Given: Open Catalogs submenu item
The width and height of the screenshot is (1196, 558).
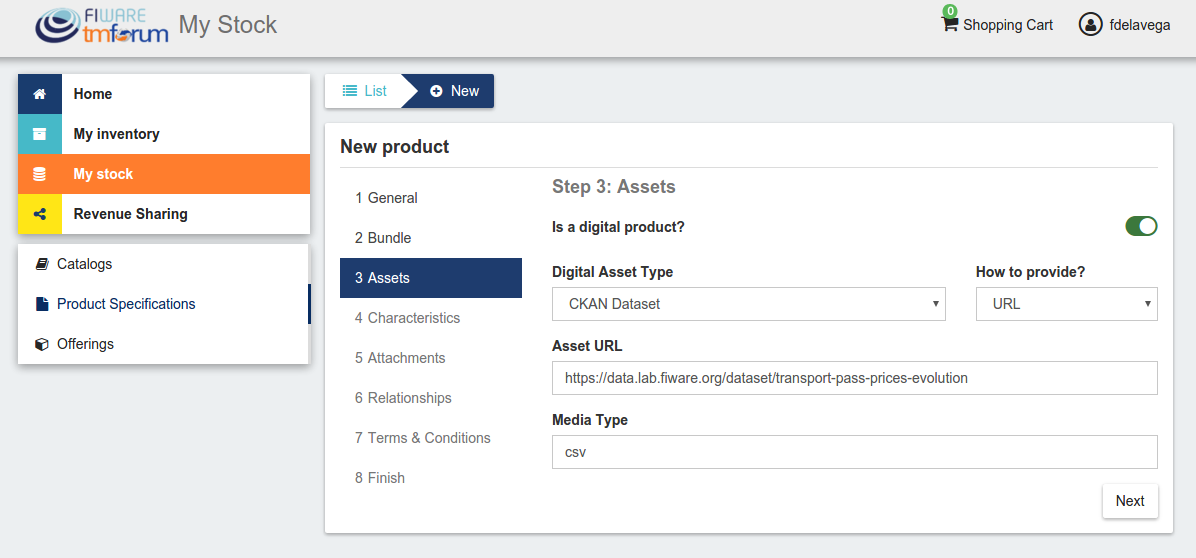Looking at the screenshot, I should [163, 264].
